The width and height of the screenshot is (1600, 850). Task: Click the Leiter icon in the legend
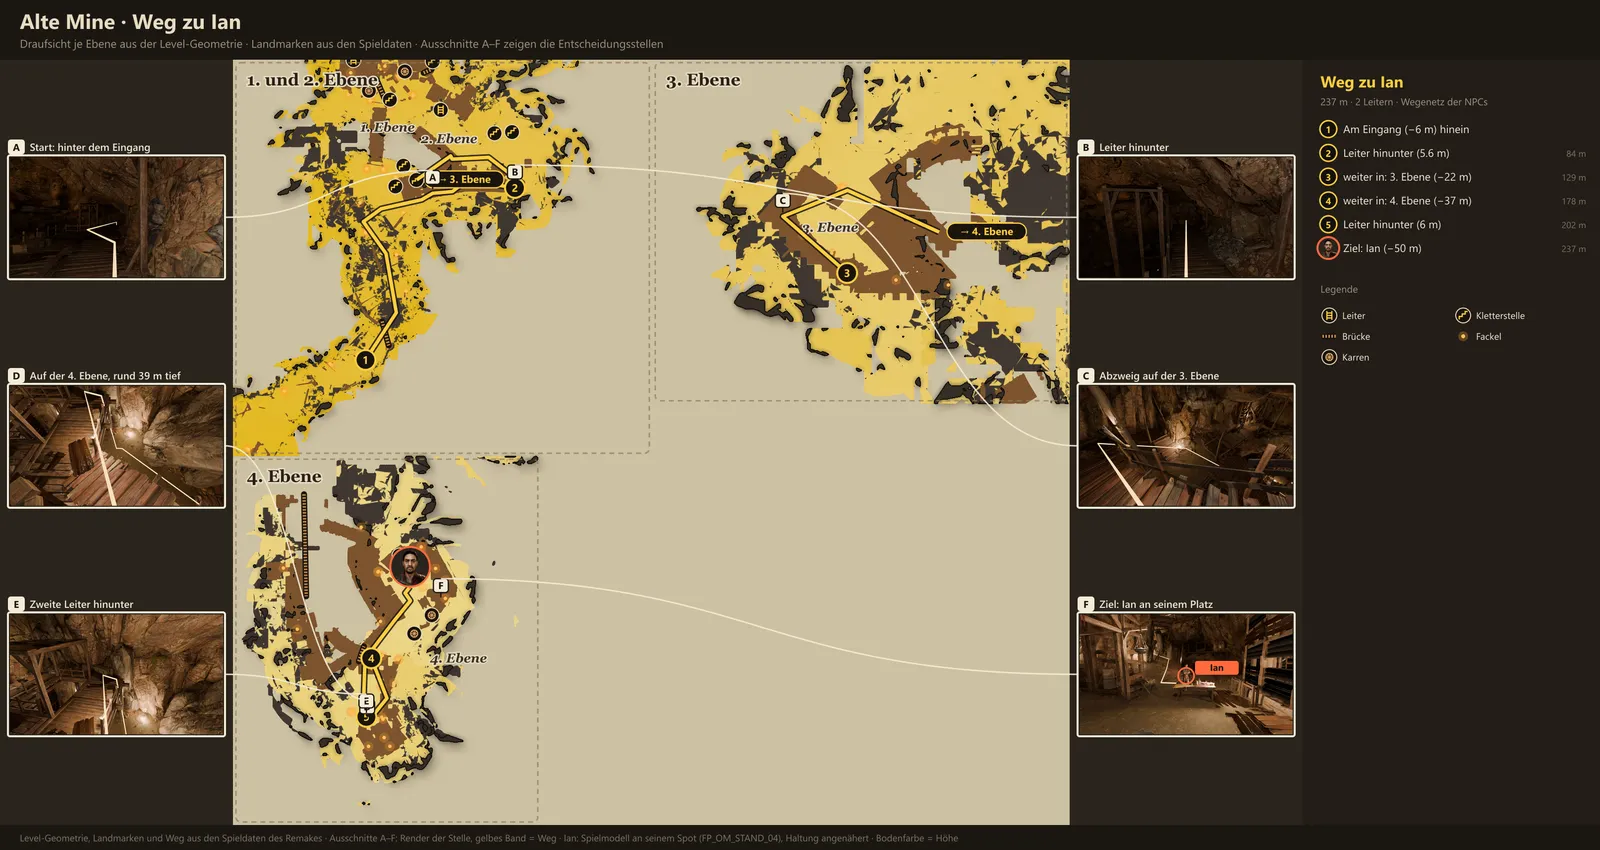click(1329, 316)
